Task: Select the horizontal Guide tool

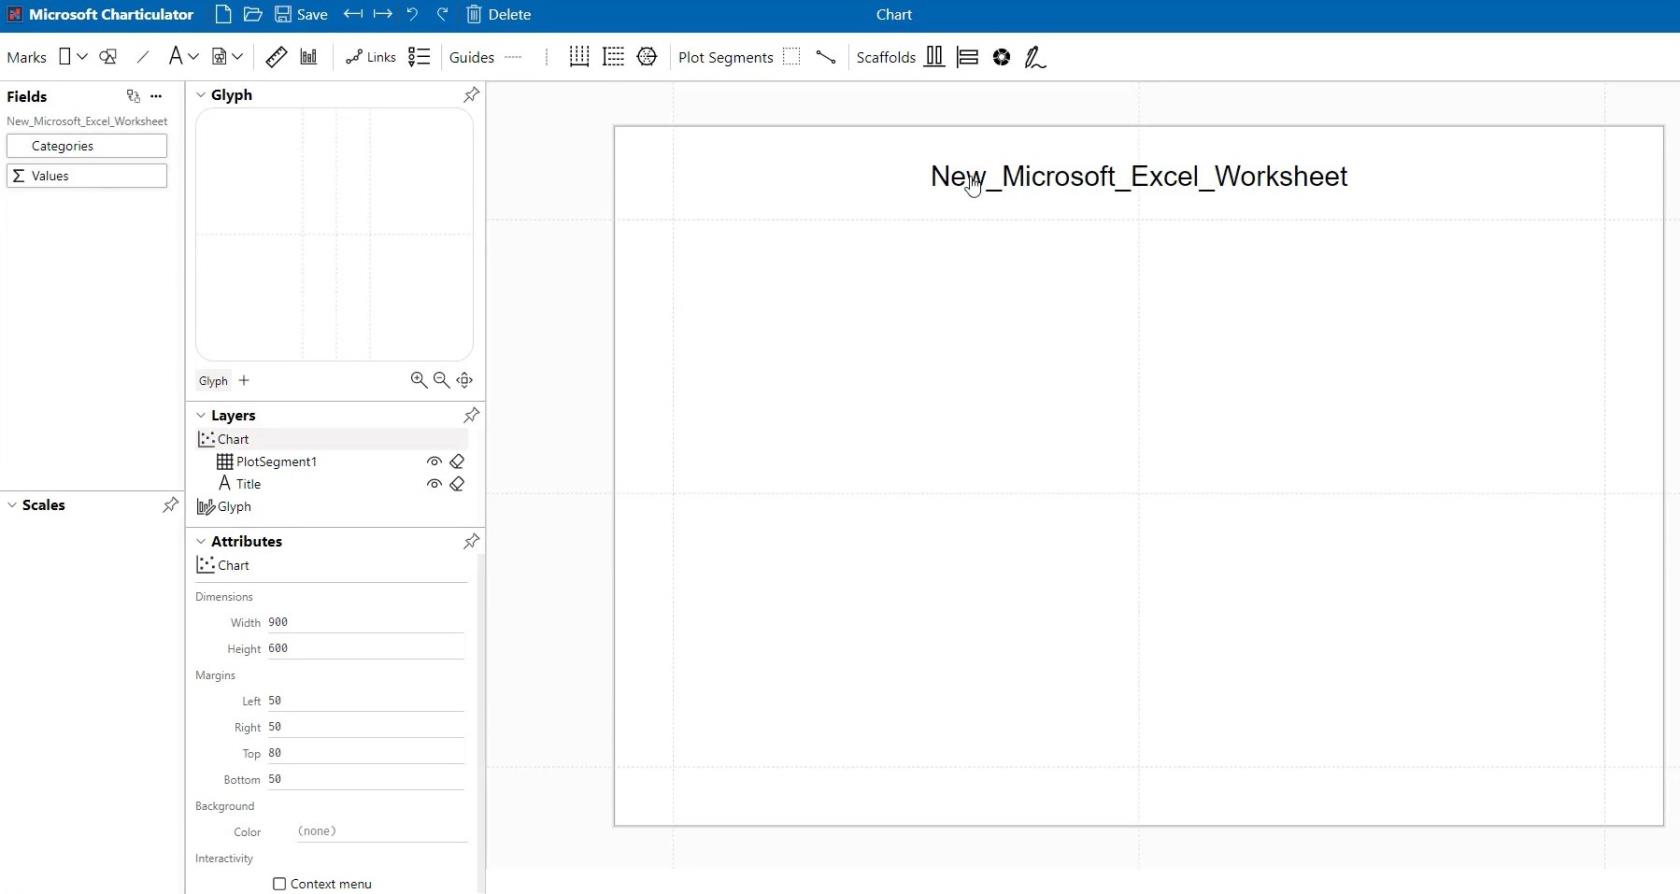Action: pyautogui.click(x=513, y=57)
